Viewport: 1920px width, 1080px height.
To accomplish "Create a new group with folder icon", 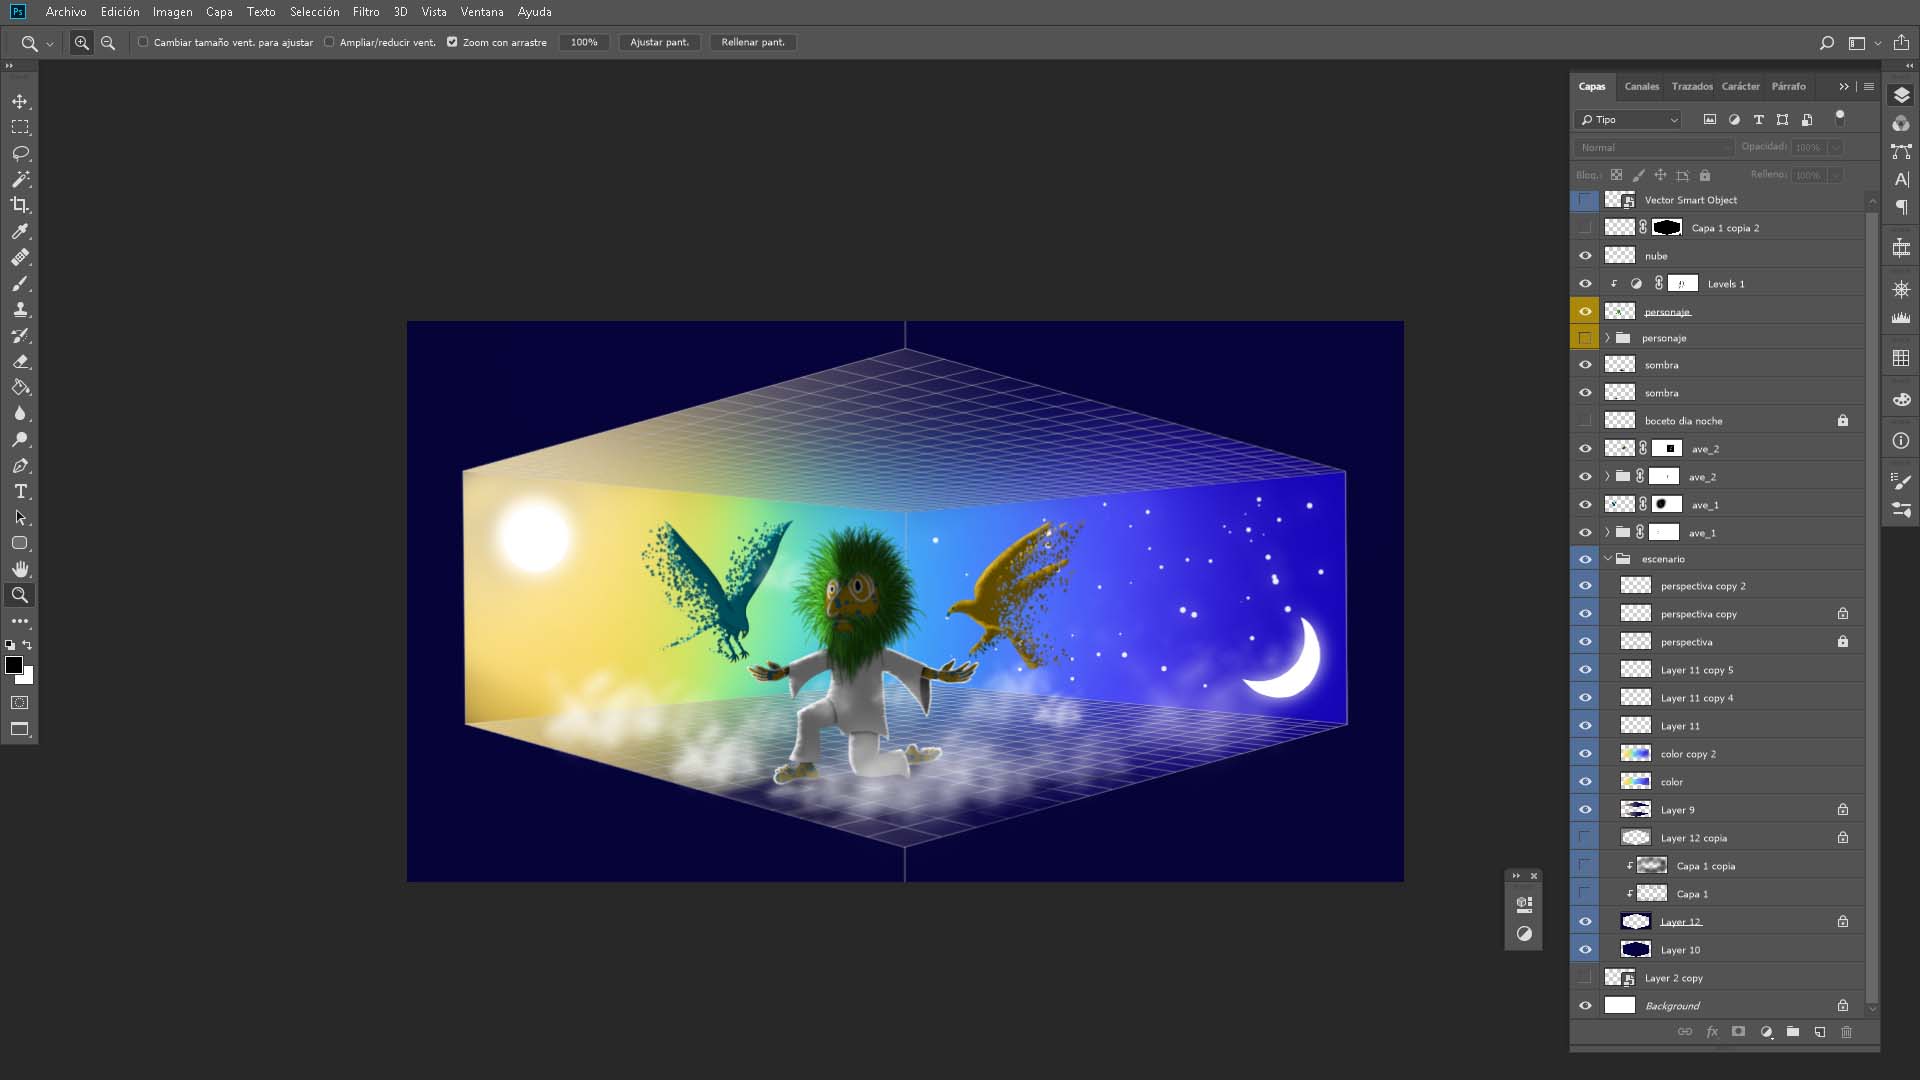I will [x=1792, y=1032].
